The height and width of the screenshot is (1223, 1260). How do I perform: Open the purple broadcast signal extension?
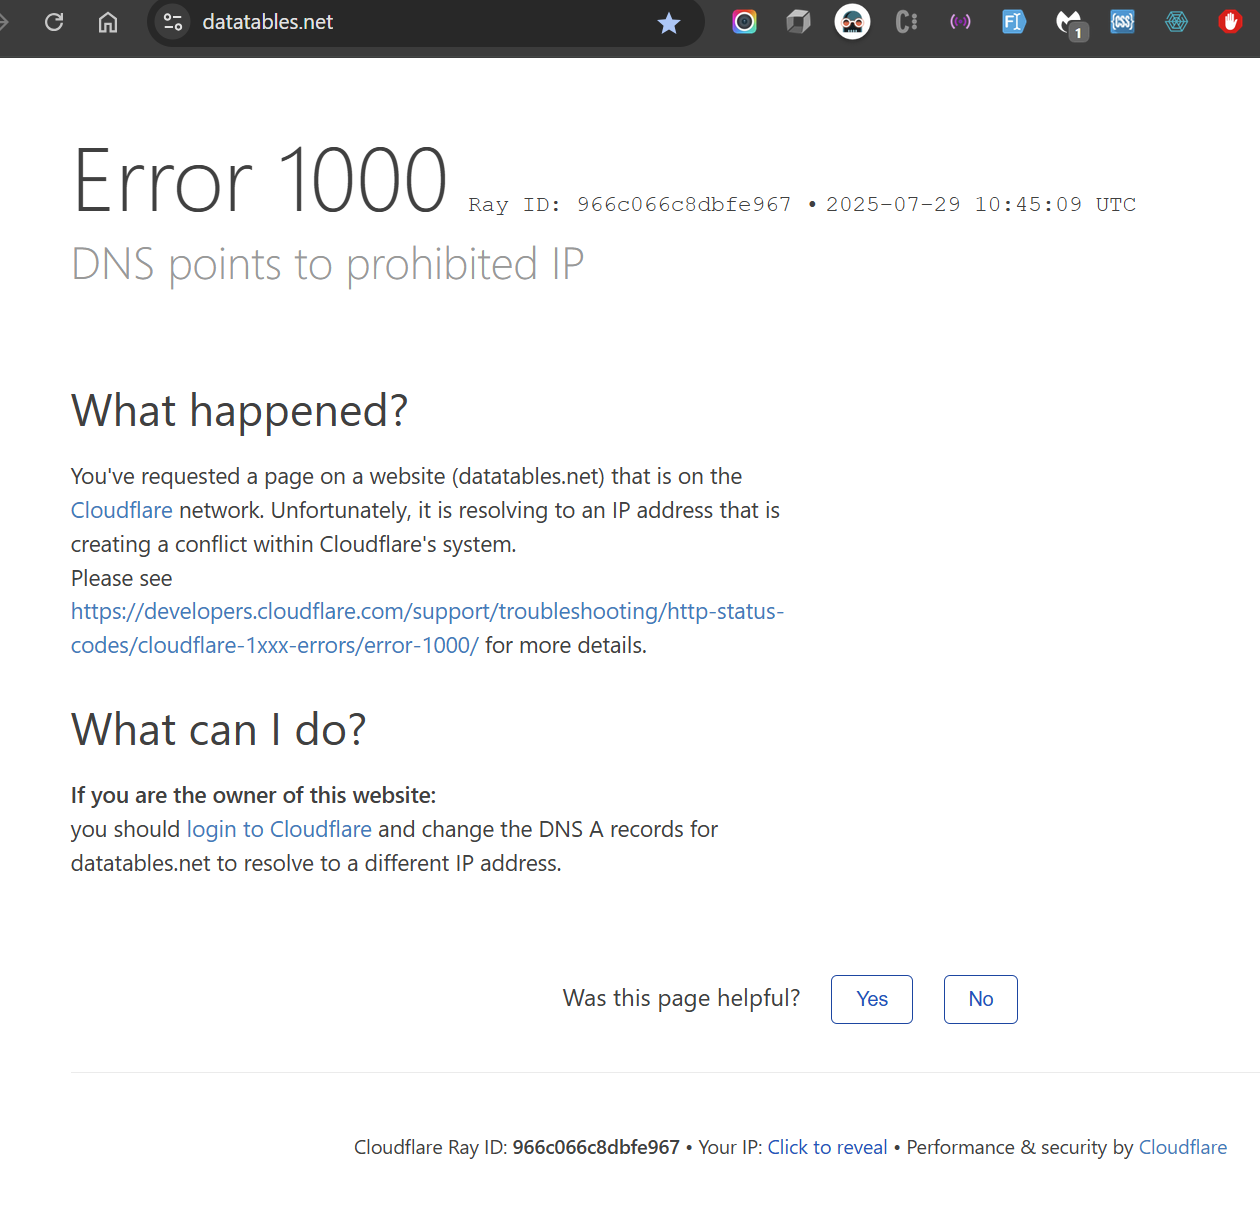(961, 22)
